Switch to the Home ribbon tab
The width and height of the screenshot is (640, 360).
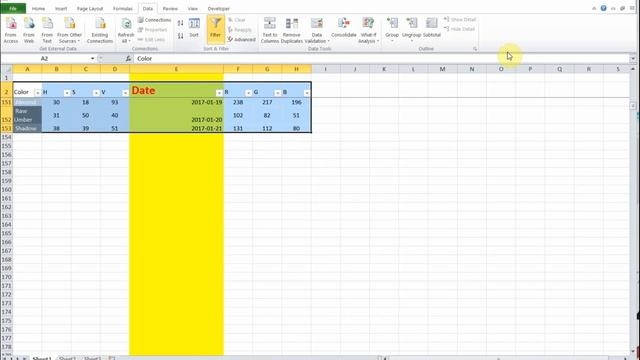coord(38,9)
